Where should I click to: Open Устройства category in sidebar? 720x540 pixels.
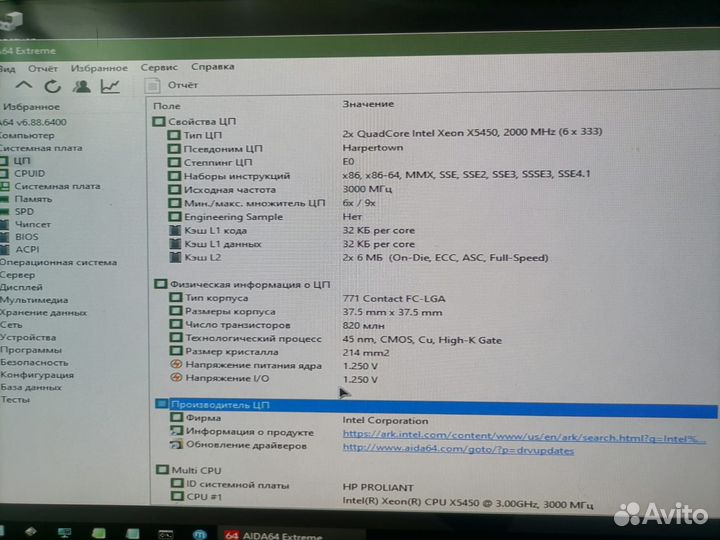[28, 337]
